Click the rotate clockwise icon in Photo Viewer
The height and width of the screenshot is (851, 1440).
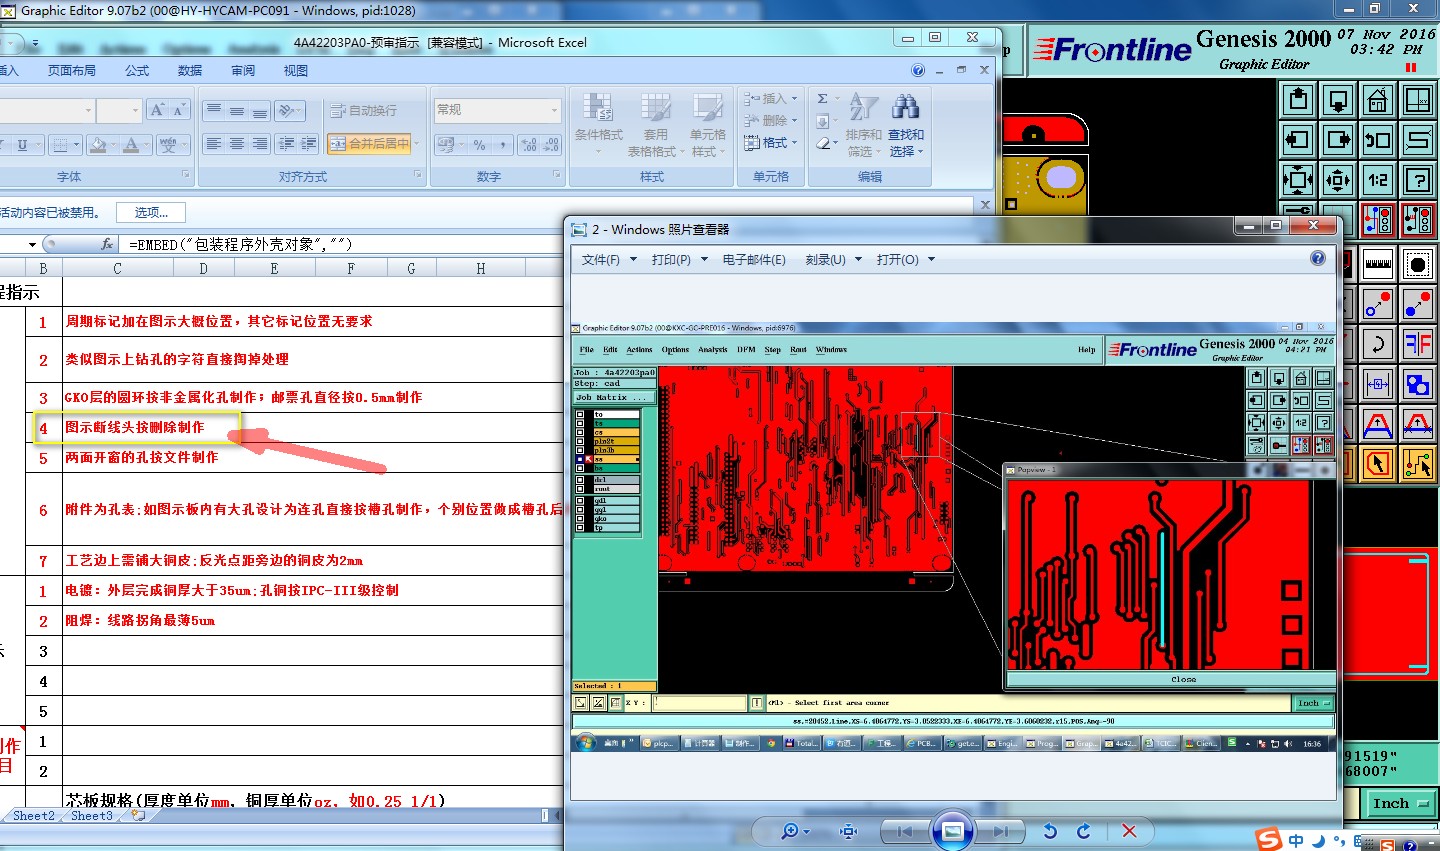[x=1084, y=831]
